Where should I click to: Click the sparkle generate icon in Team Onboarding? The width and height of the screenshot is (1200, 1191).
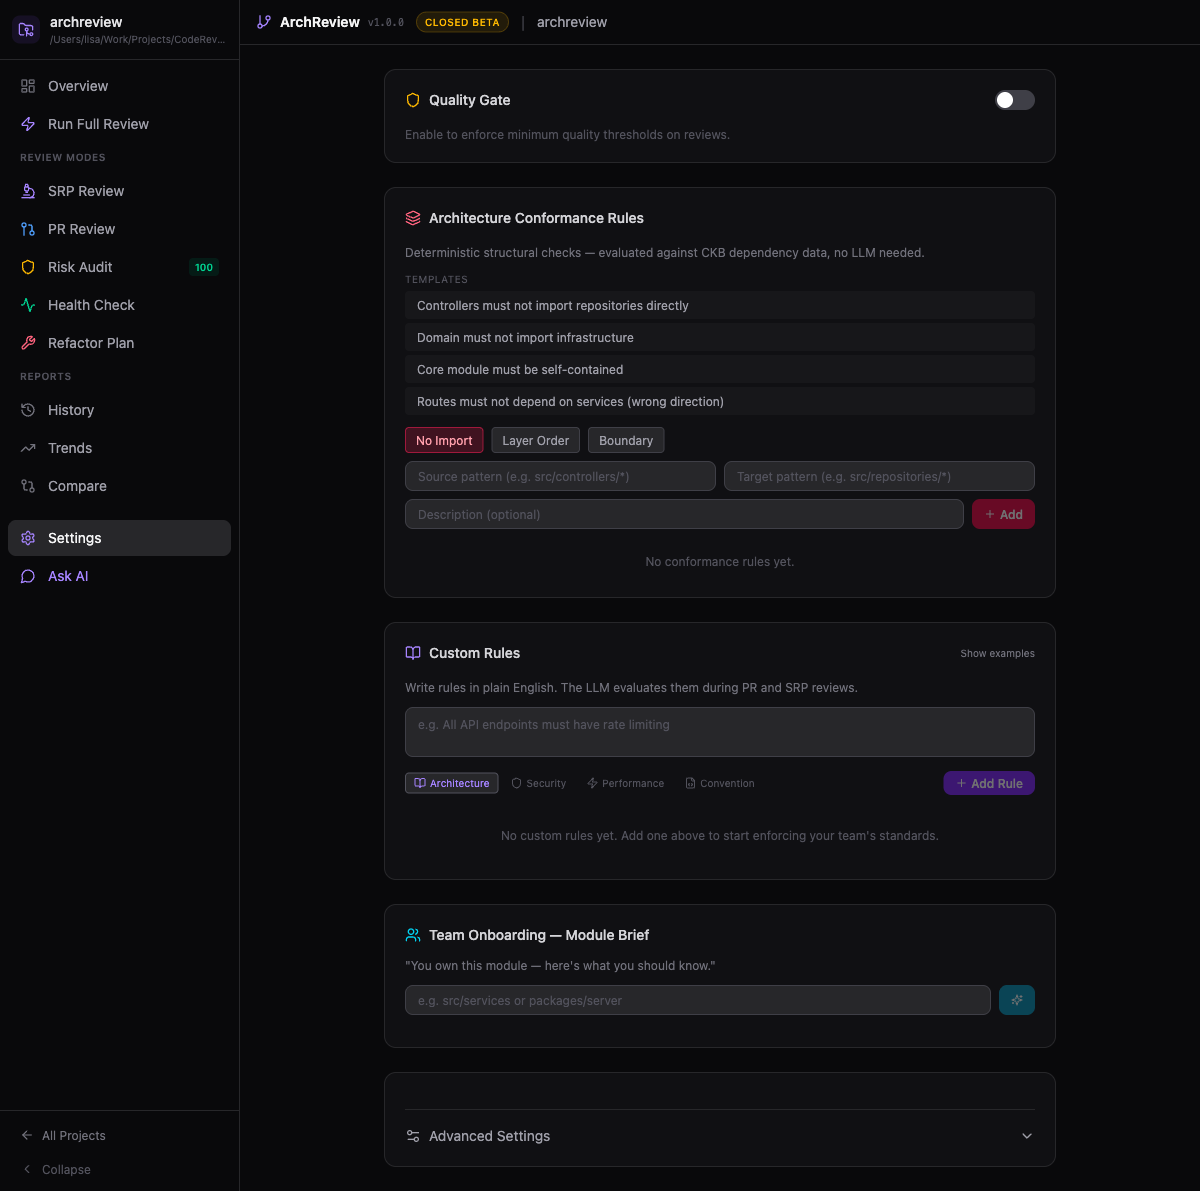coord(1016,999)
